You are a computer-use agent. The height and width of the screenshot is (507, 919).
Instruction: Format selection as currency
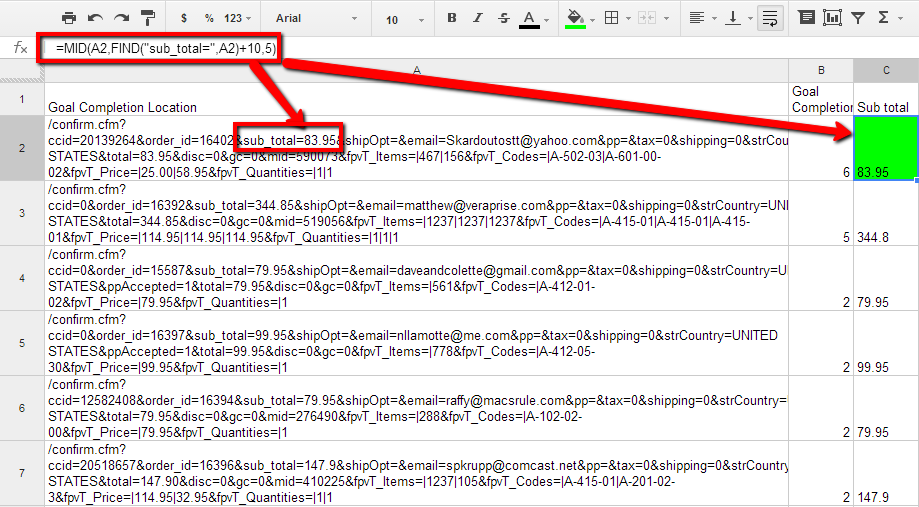click(184, 18)
